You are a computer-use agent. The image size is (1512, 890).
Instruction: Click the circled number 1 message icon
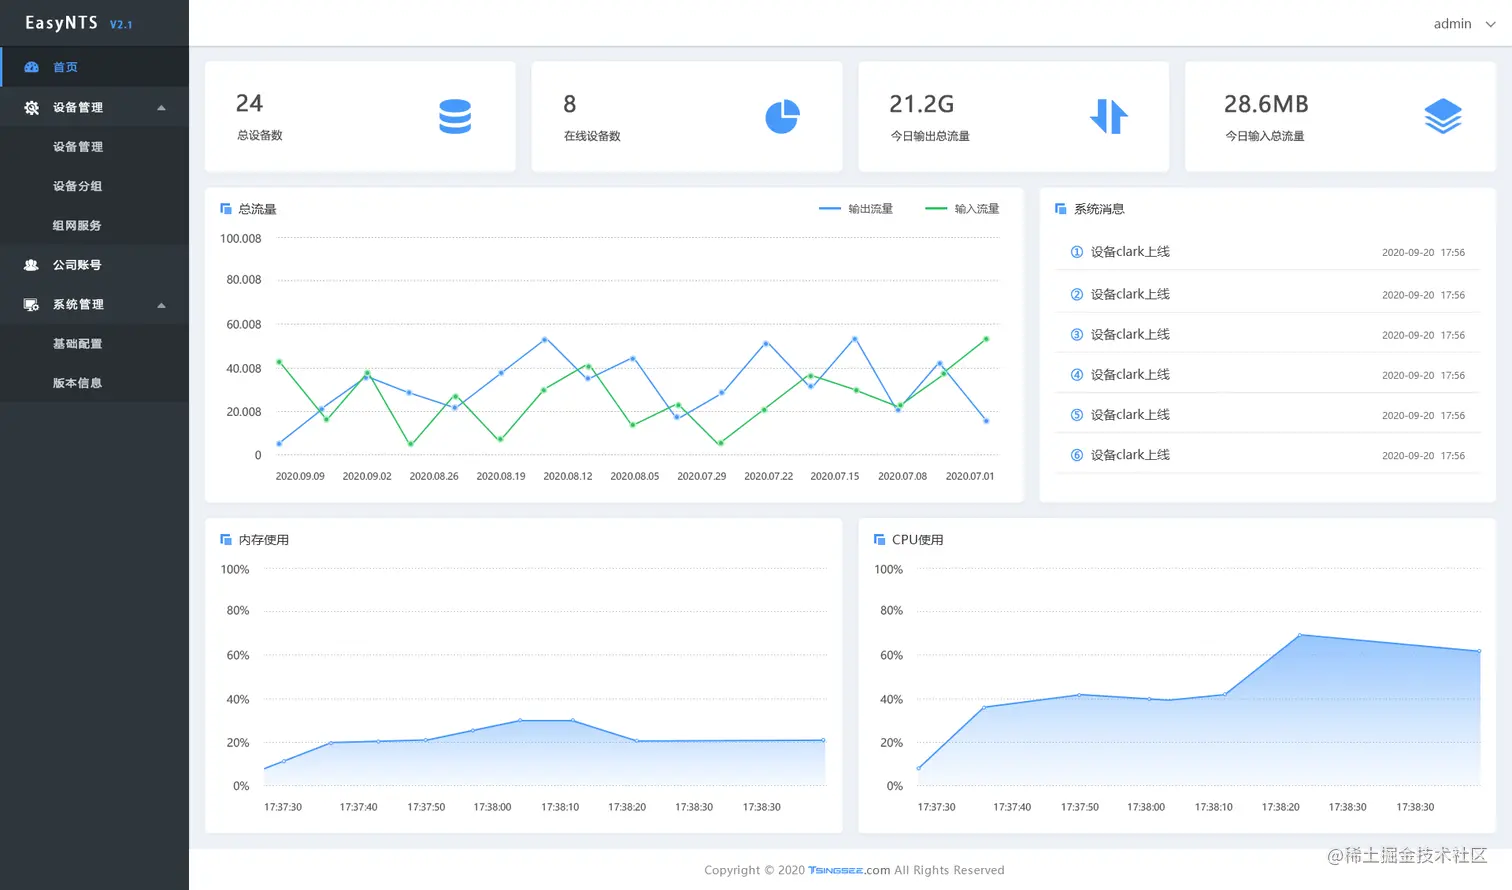pyautogui.click(x=1077, y=252)
